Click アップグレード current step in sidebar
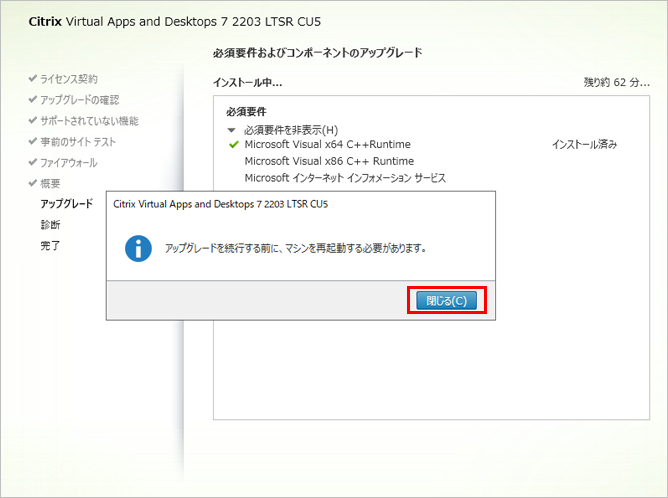Screen dimensions: 668x498 (x=66, y=204)
